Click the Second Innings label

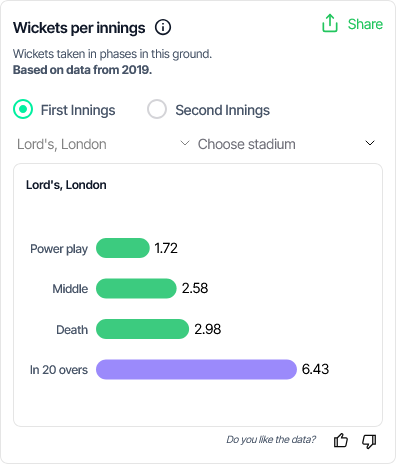(x=223, y=110)
